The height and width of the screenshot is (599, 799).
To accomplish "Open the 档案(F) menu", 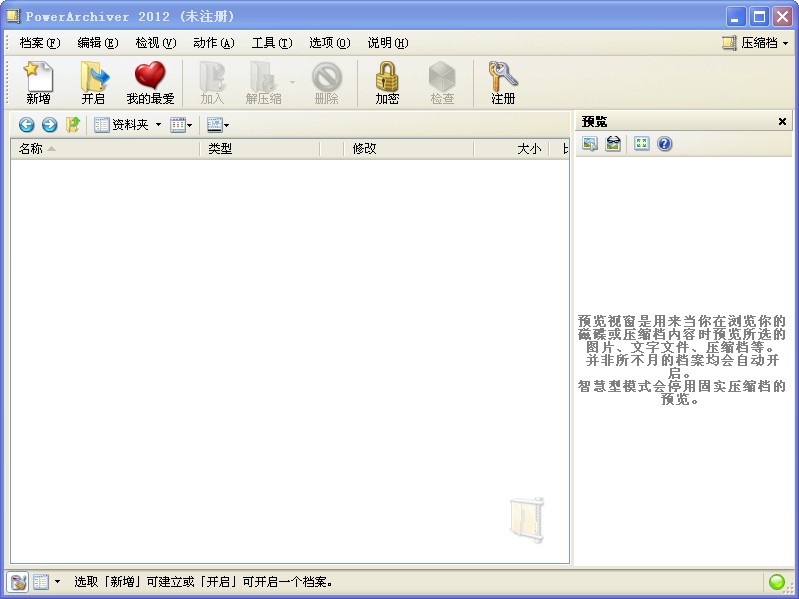I will pyautogui.click(x=40, y=43).
